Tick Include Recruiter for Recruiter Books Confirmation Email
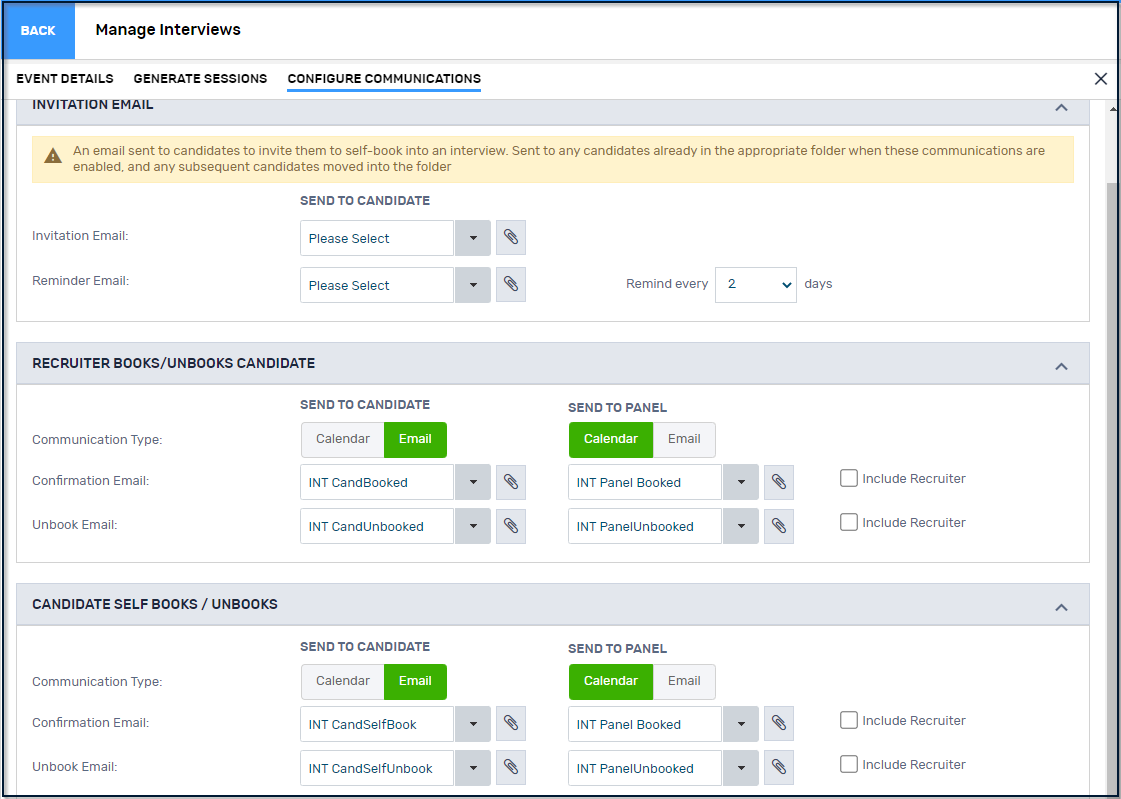Screen dimensions: 1121x799 point(849,479)
